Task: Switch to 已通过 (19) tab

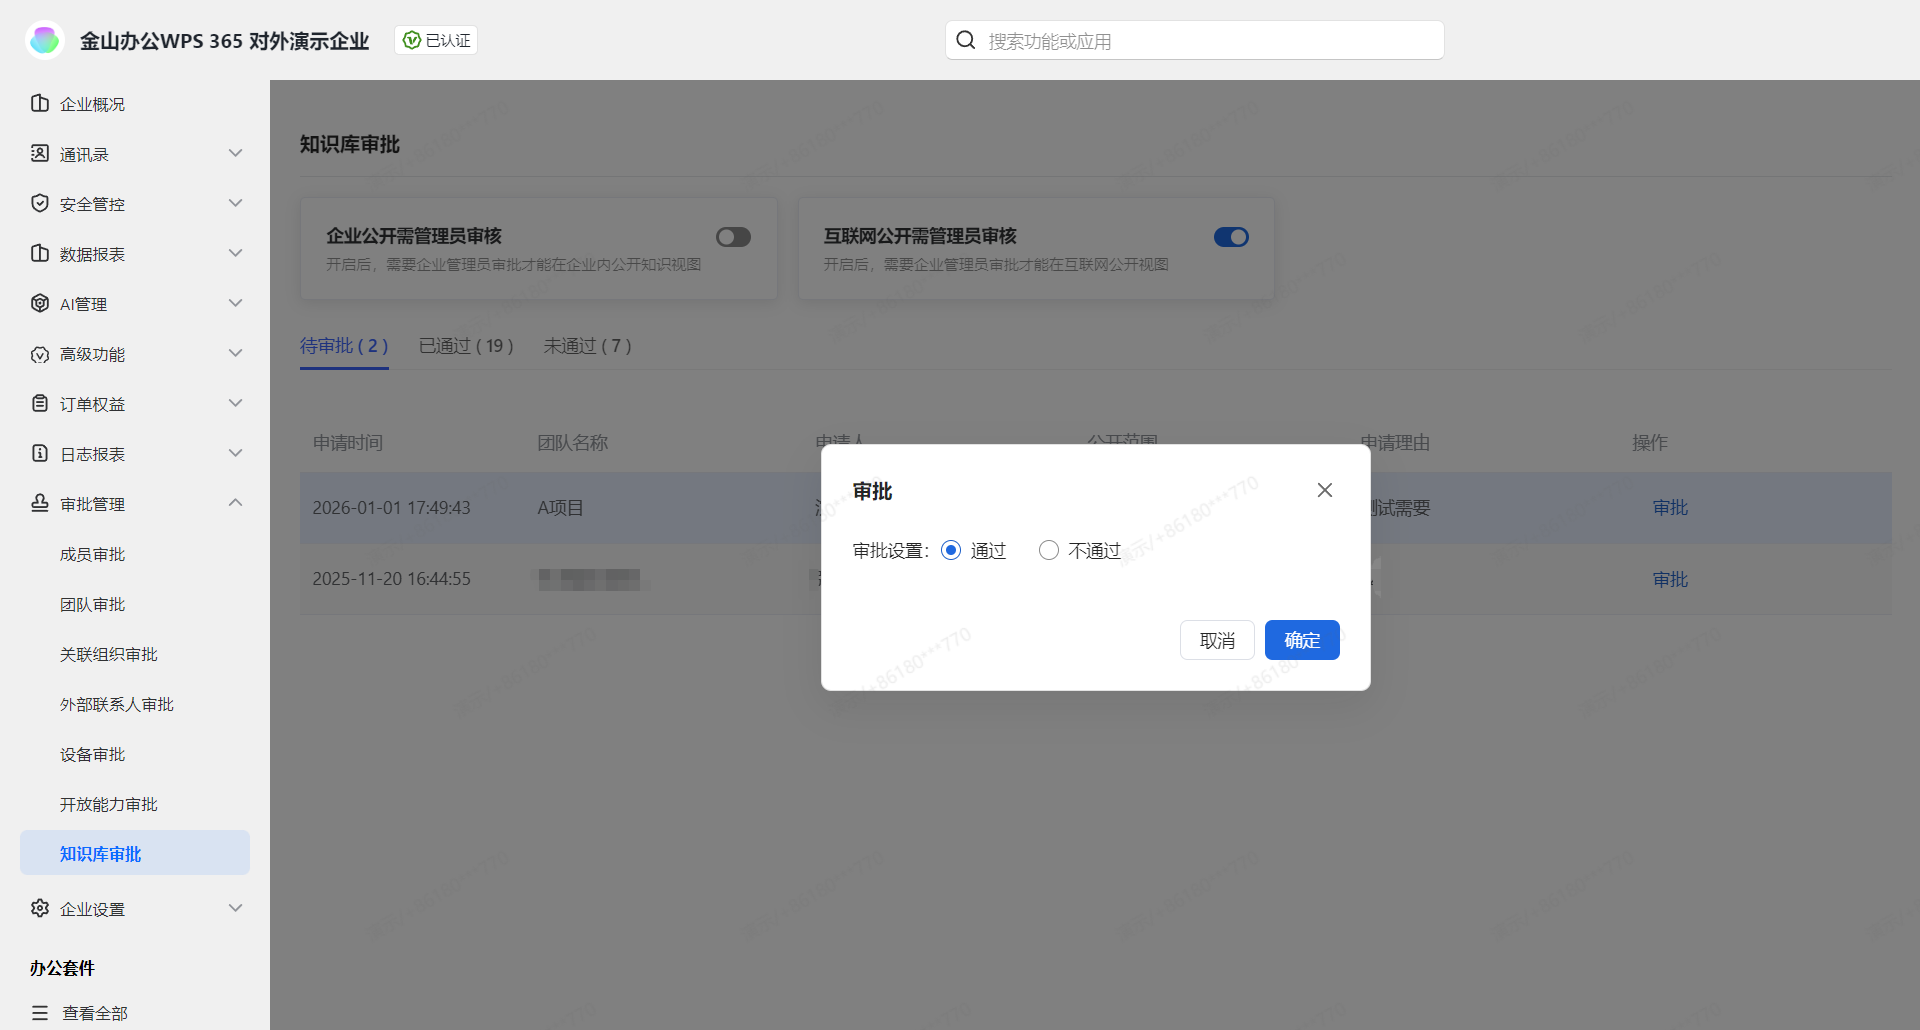Action: tap(466, 346)
